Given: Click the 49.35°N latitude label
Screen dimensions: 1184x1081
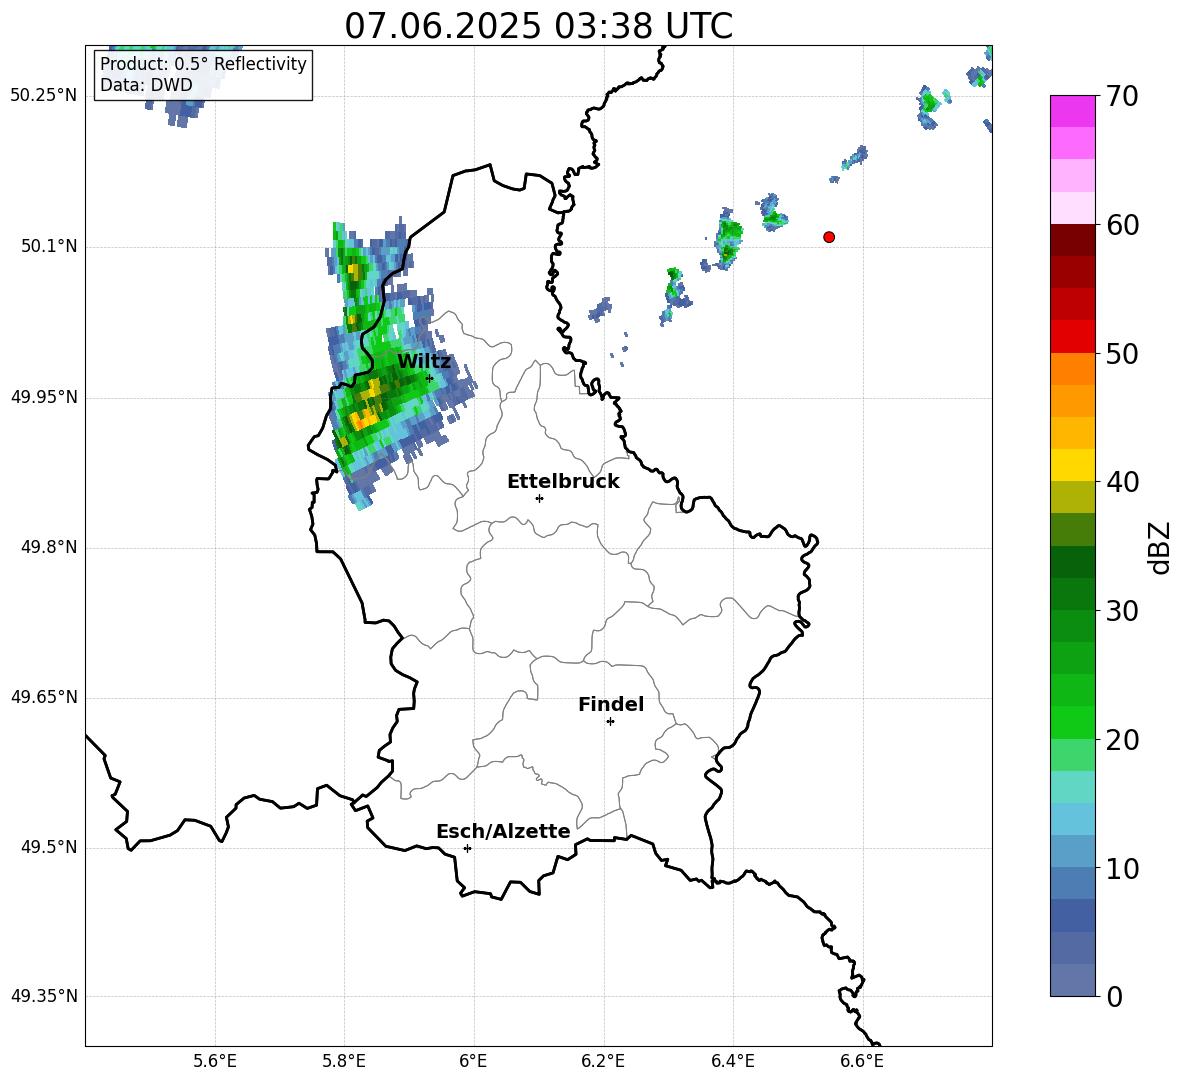Looking at the screenshot, I should click(x=44, y=996).
